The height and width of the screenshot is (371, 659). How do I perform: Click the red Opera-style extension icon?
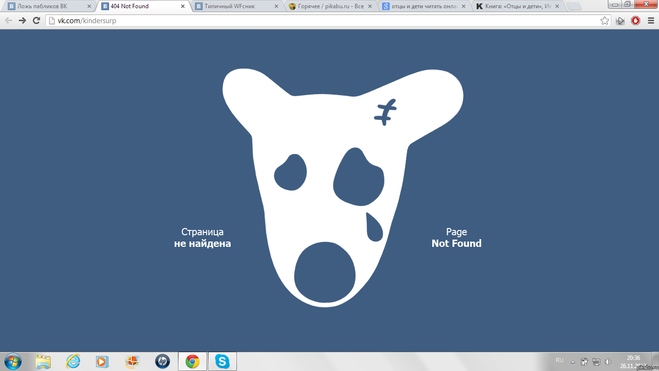pyautogui.click(x=635, y=20)
